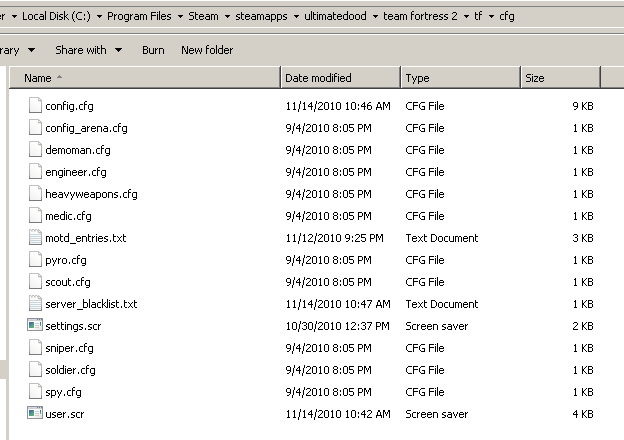Open the dropdown arrow after Steam breadcrumb
The image size is (624, 440).
(227, 16)
